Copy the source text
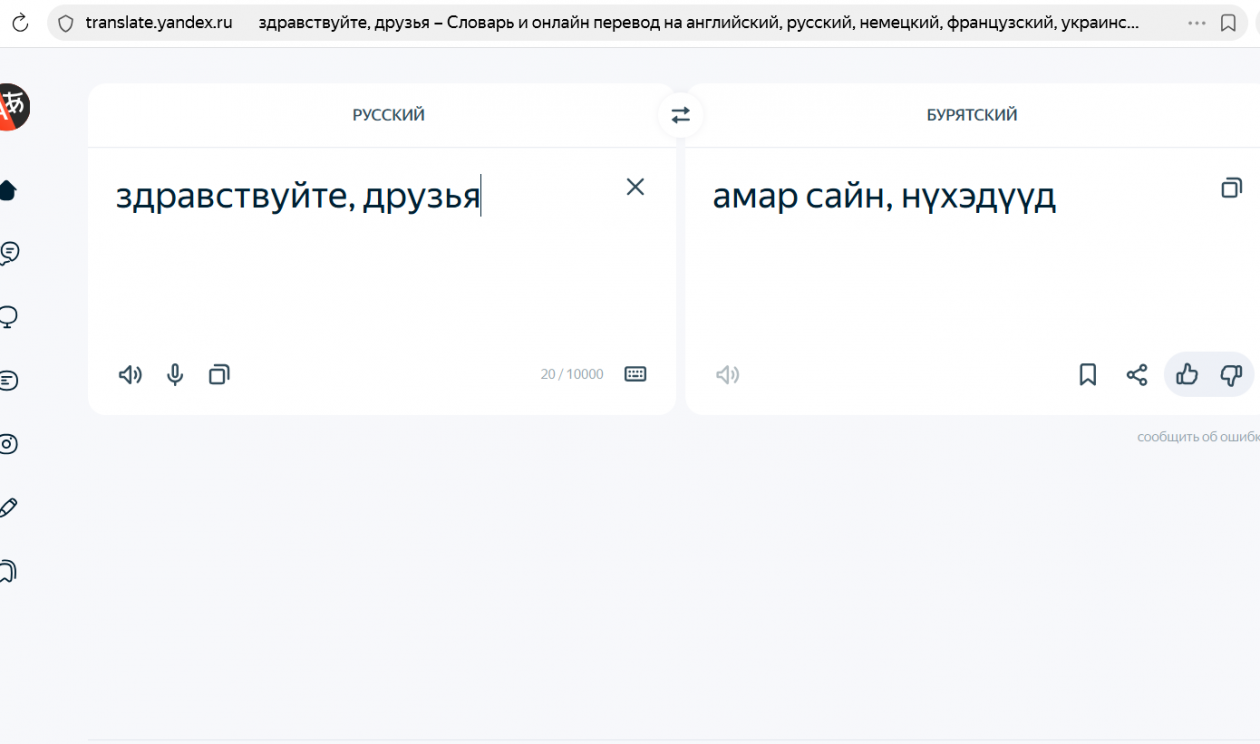Screen dimensions: 1260x744 coord(219,374)
